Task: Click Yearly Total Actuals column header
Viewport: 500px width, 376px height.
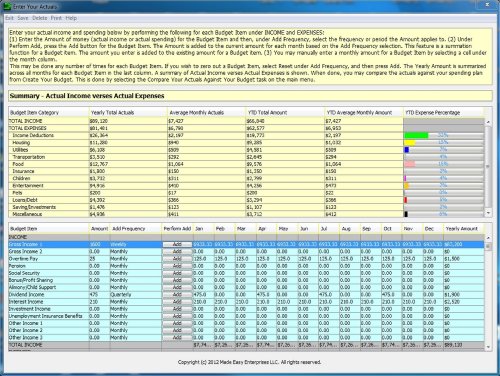Action: coord(128,112)
